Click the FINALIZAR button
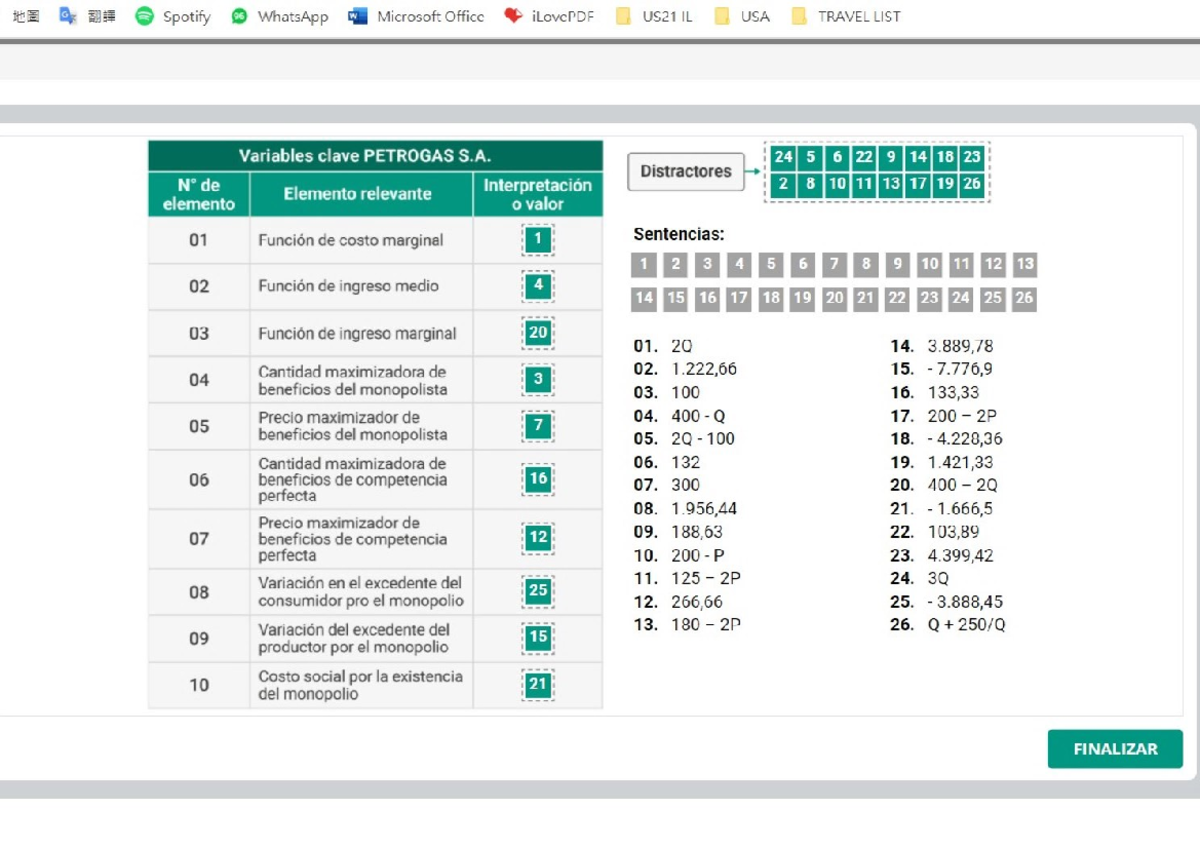Viewport: 1200px width, 848px height. pyautogui.click(x=1115, y=749)
